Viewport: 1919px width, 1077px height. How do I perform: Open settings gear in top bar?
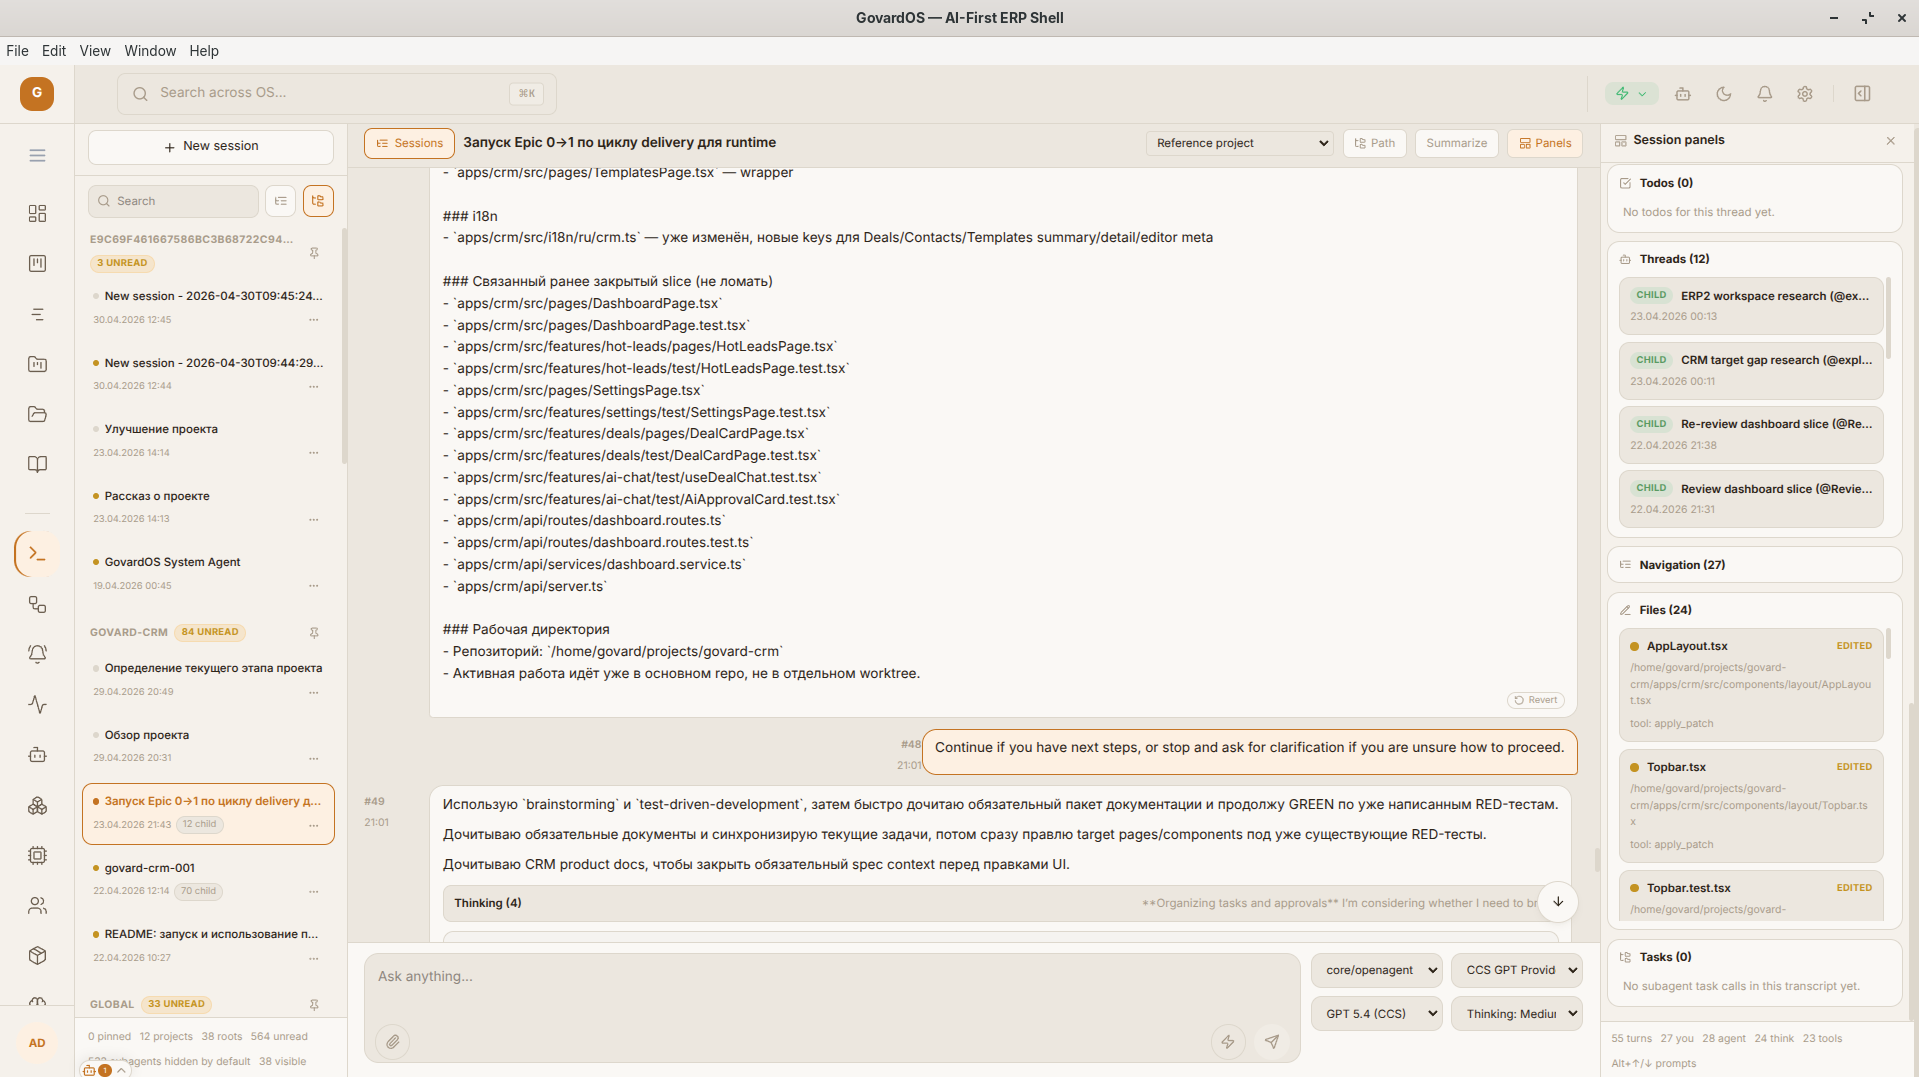[1804, 93]
